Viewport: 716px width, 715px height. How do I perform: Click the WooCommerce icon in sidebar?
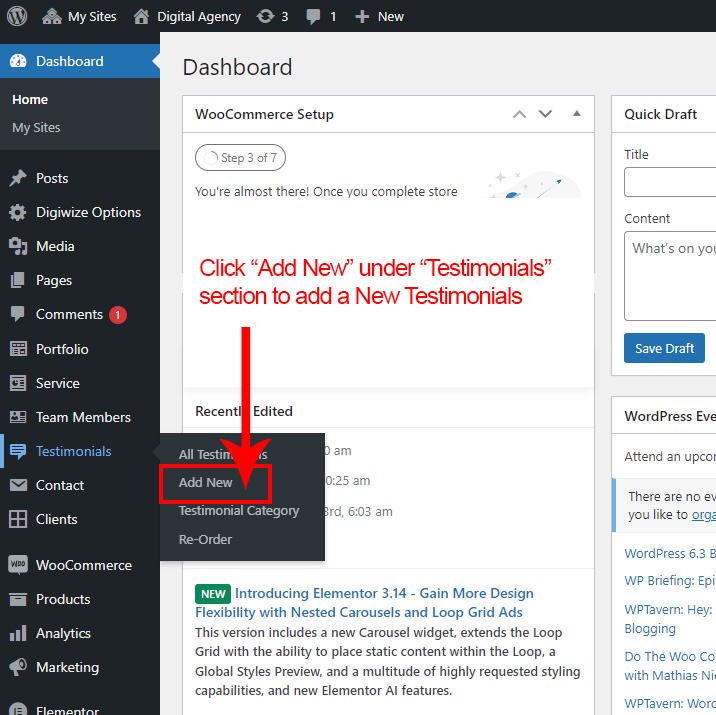pyautogui.click(x=18, y=565)
